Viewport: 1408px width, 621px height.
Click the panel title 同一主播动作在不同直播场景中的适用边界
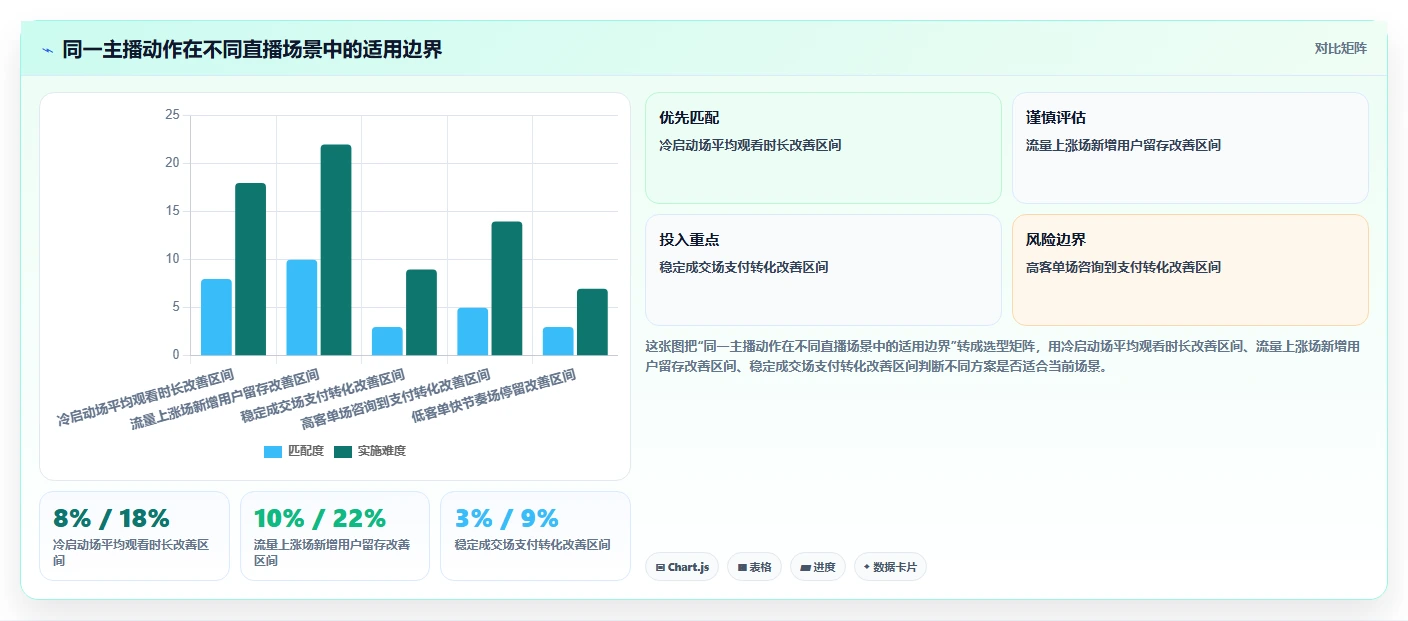pos(252,50)
